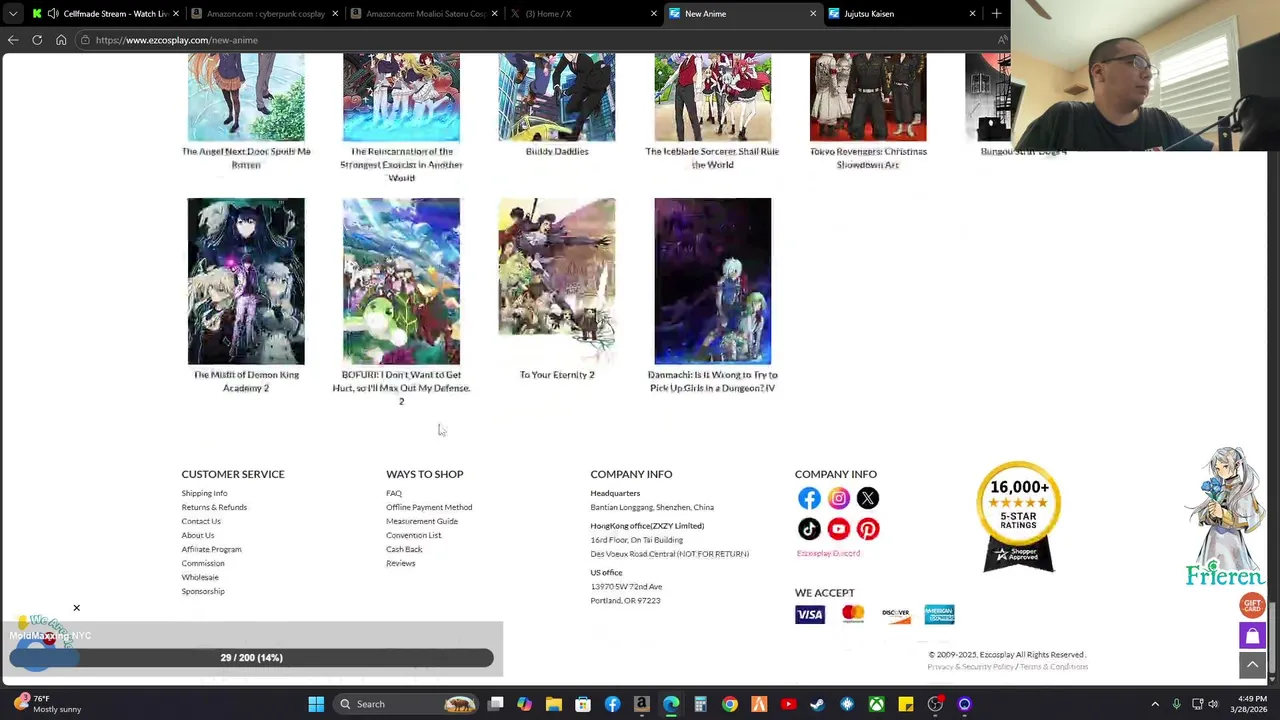Open the Buddy Daddies title link
This screenshot has width=1280, height=720.
point(557,151)
